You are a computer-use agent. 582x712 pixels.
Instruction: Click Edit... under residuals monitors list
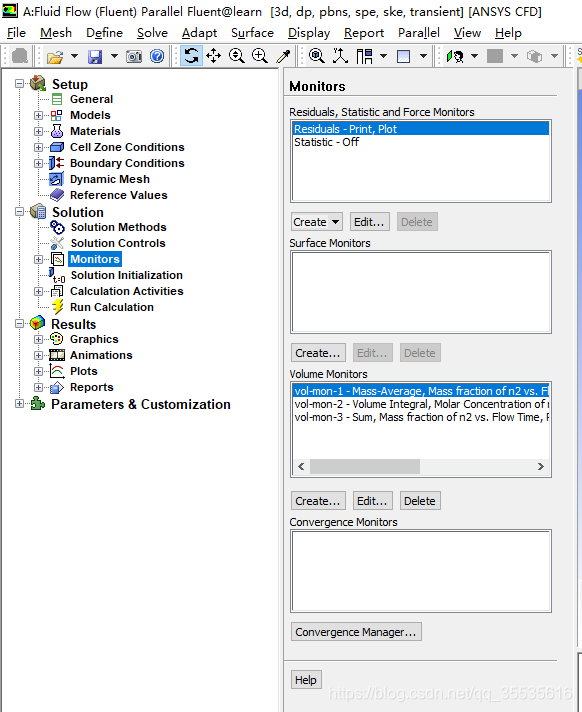[x=370, y=222]
